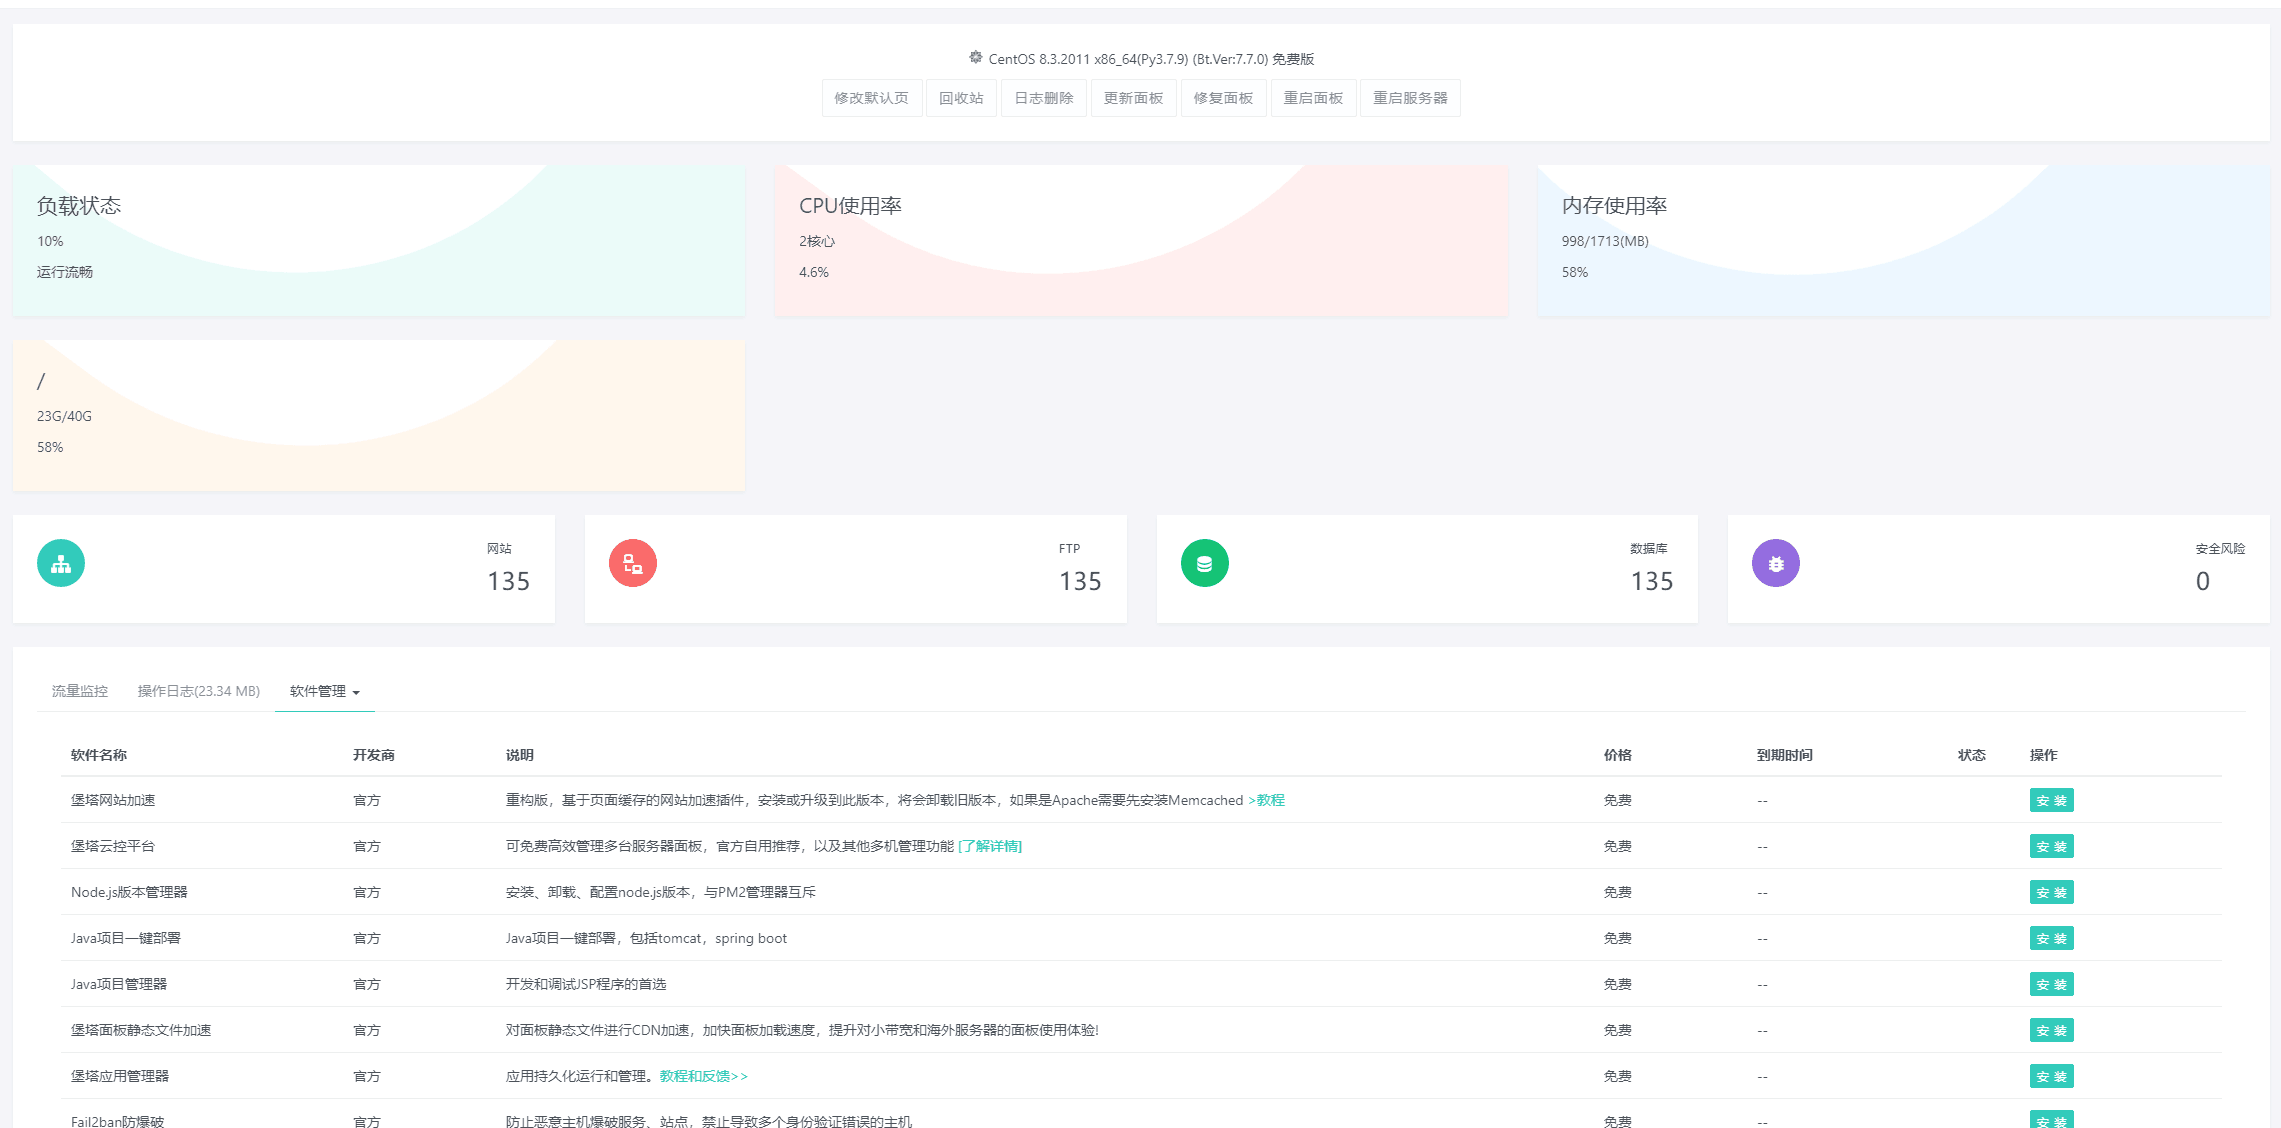The height and width of the screenshot is (1128, 2281).
Task: Install the Node.js版本管理器 software
Action: (x=2052, y=892)
